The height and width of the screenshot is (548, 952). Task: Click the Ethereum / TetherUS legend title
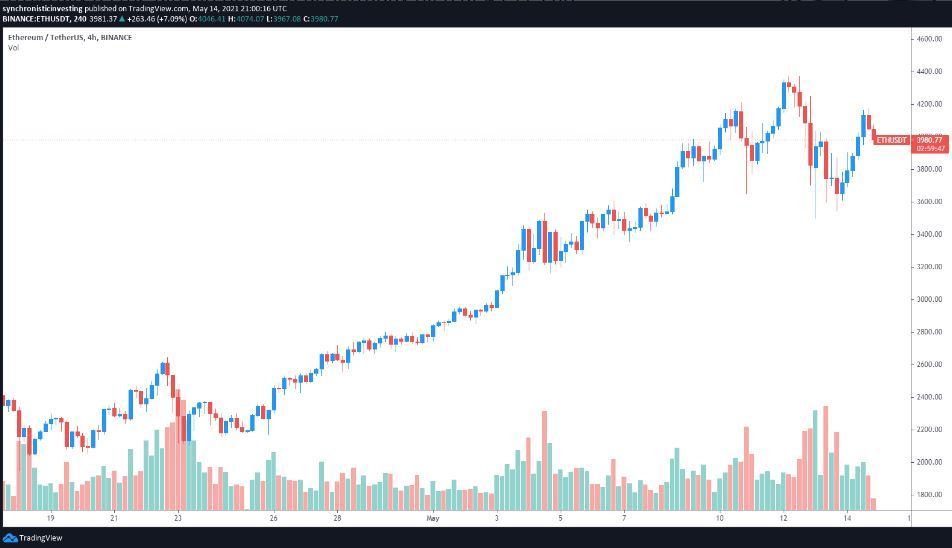(x=69, y=38)
